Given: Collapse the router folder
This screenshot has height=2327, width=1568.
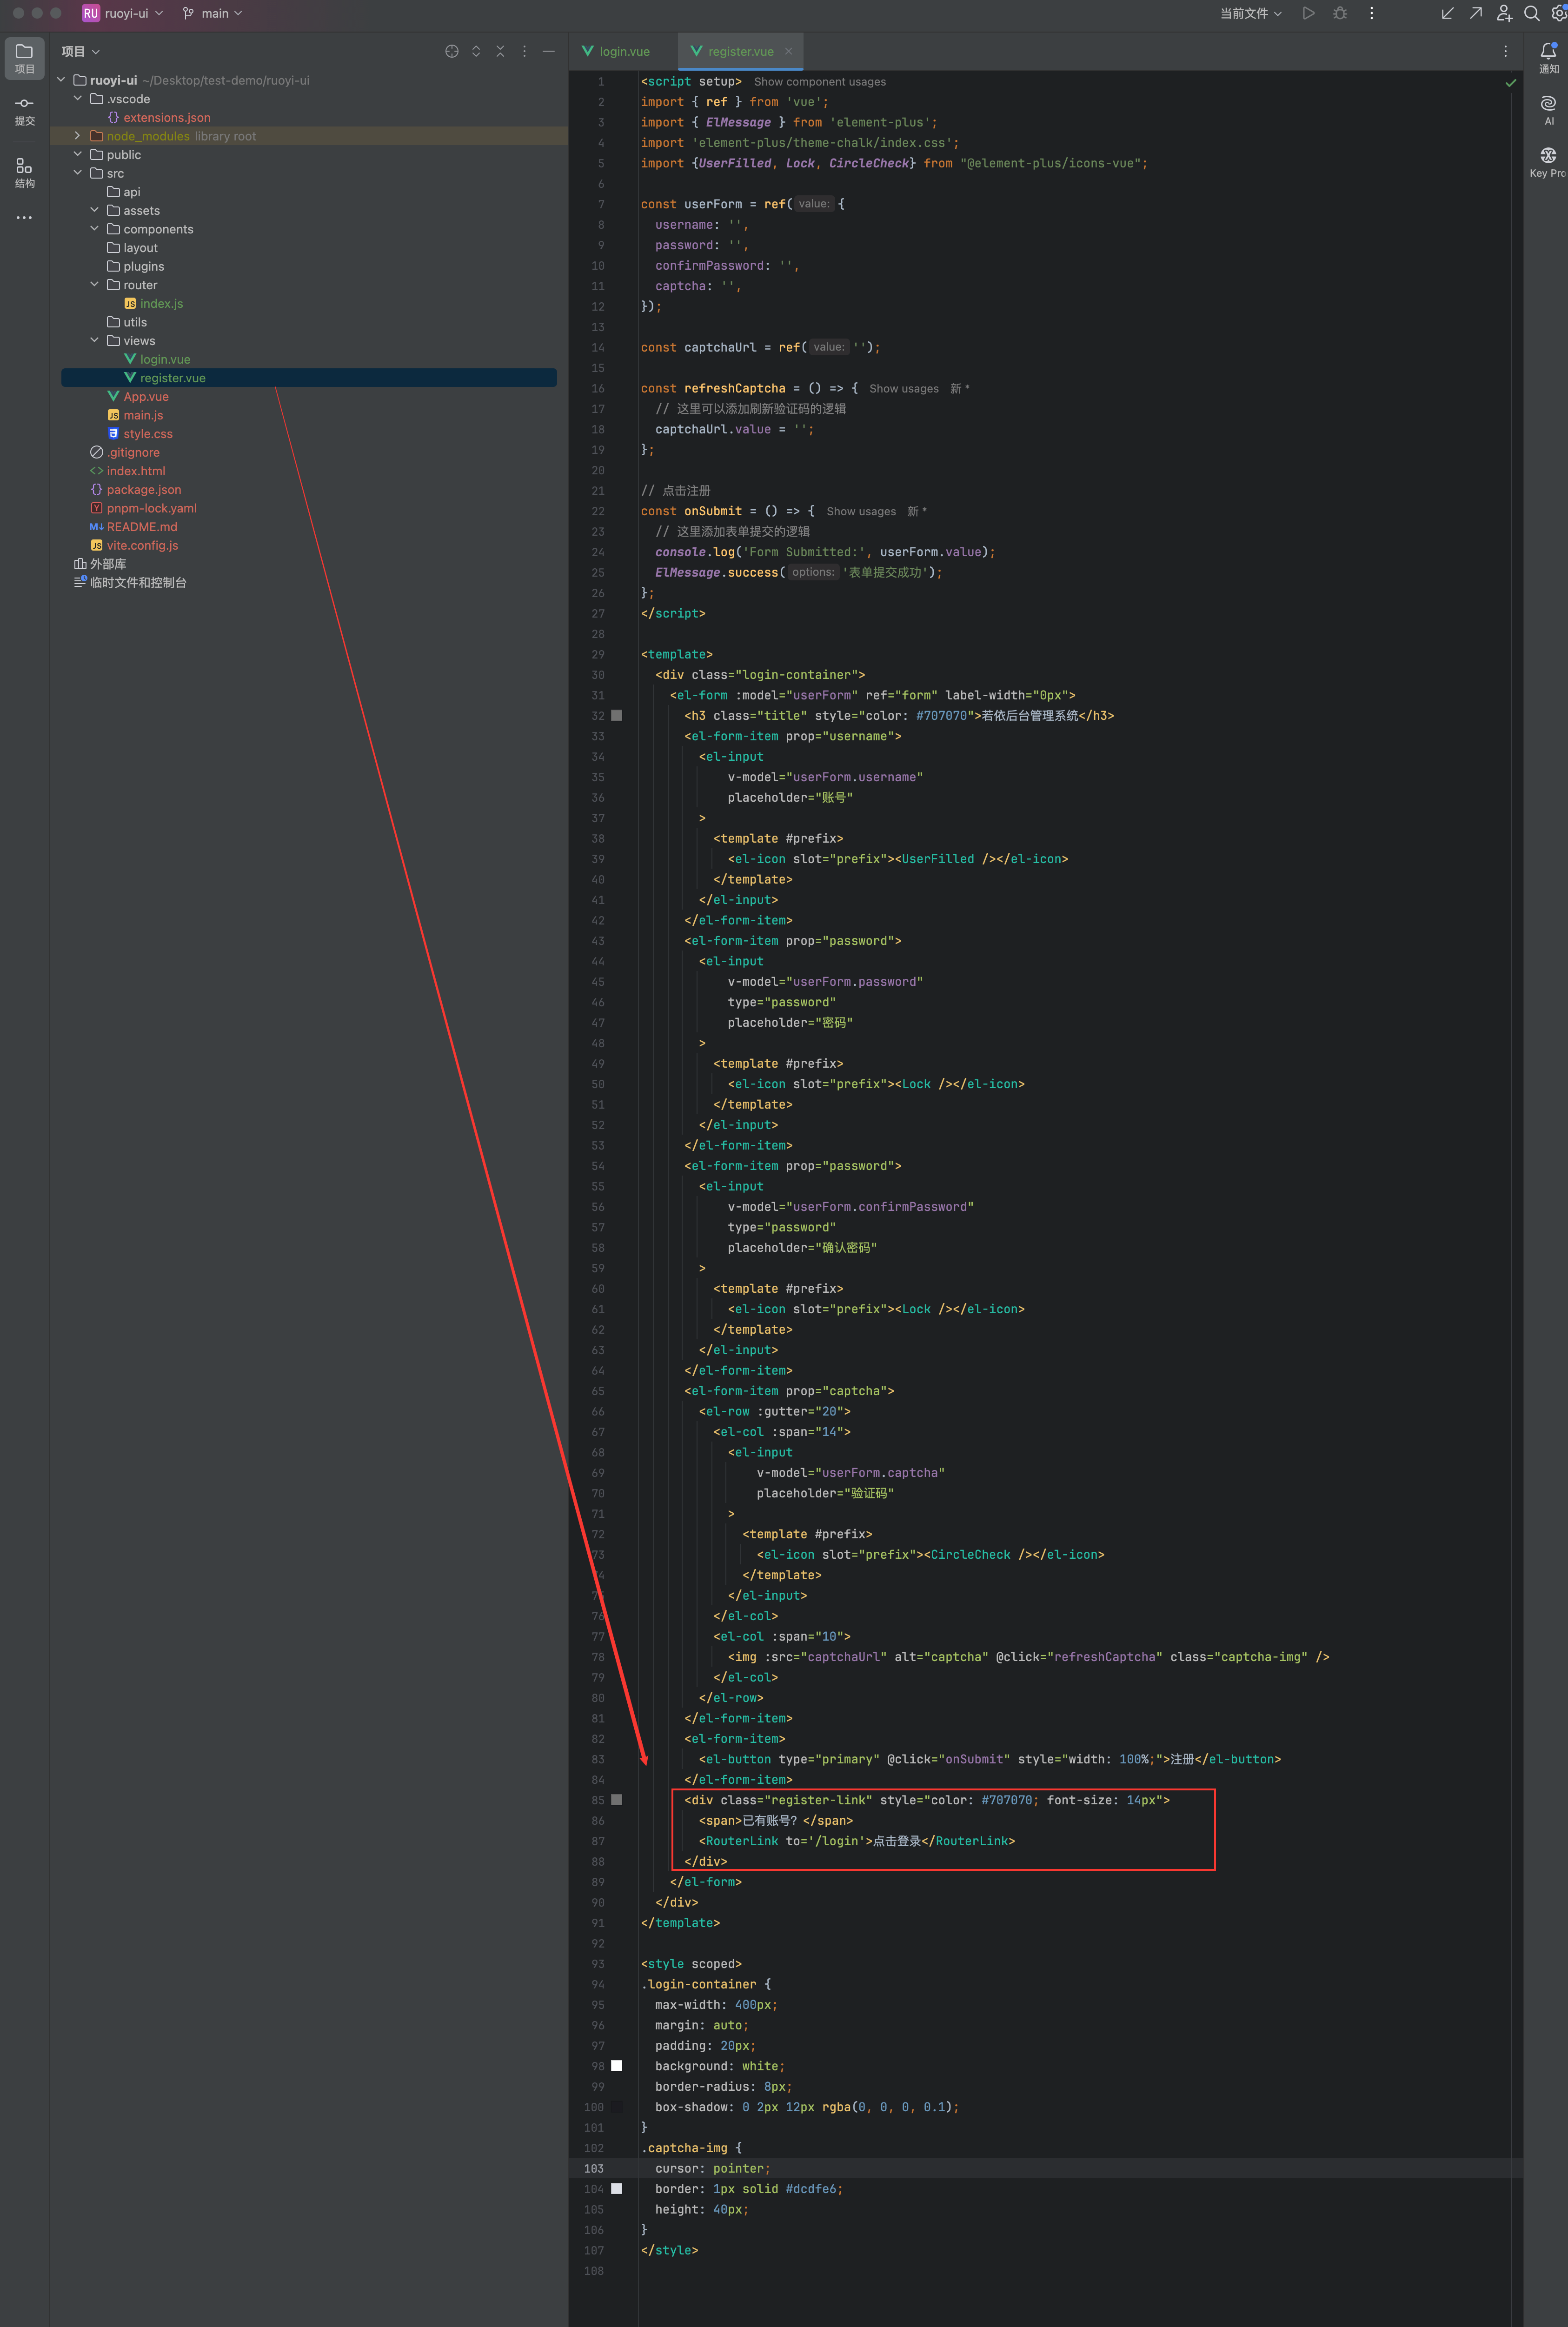Looking at the screenshot, I should pyautogui.click(x=95, y=285).
